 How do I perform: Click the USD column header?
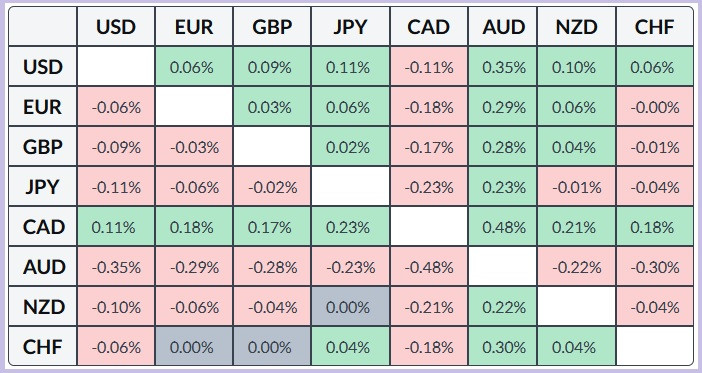tap(116, 26)
